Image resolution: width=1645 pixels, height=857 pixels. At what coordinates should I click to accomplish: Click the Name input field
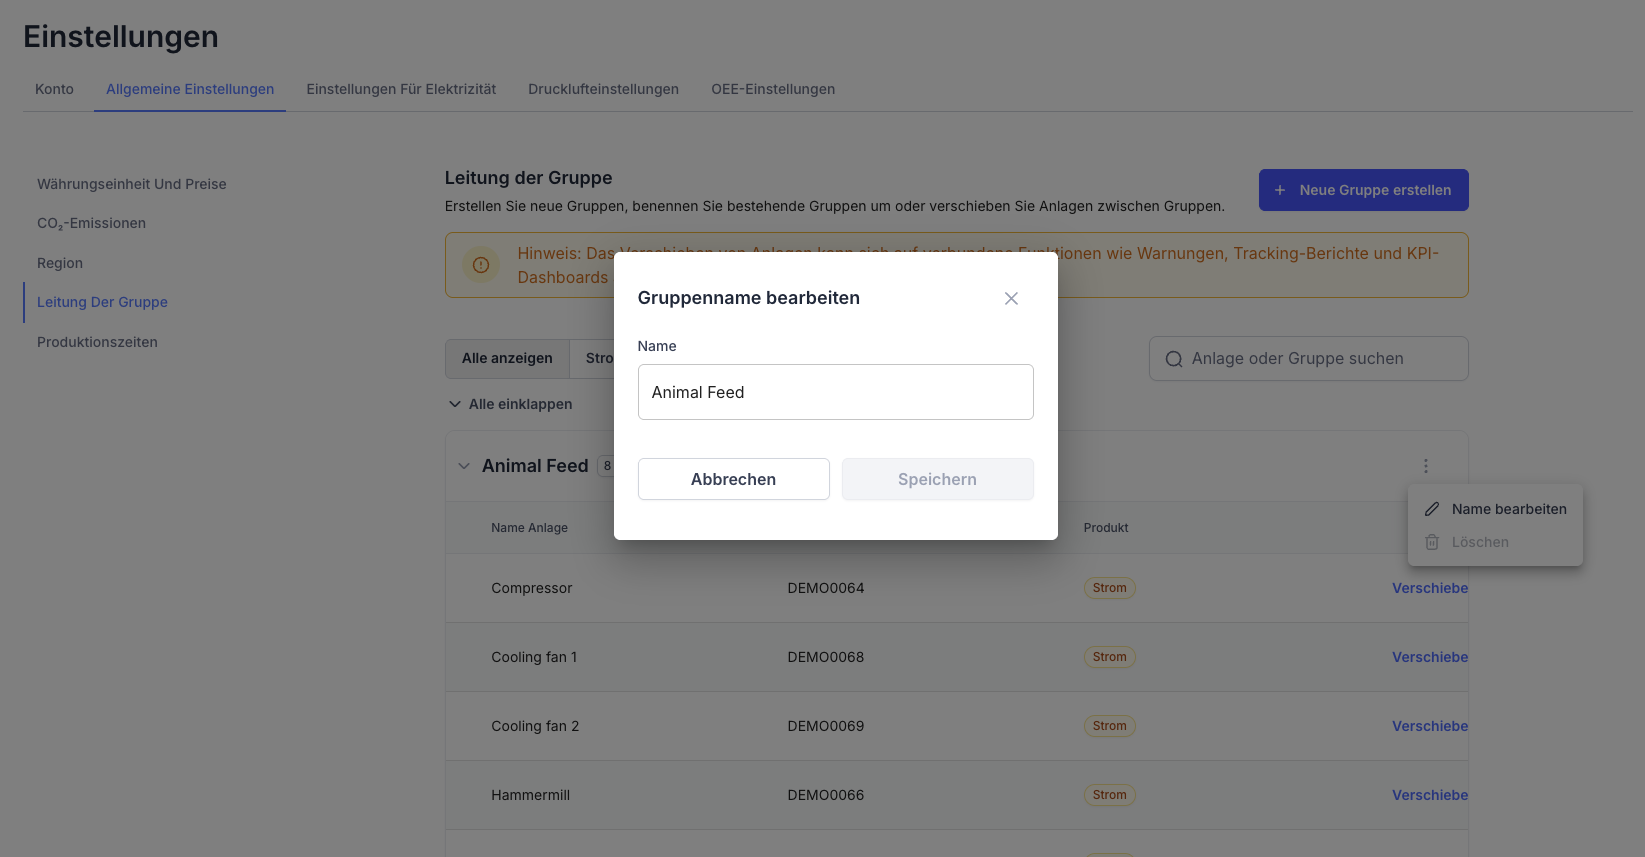pyautogui.click(x=835, y=392)
